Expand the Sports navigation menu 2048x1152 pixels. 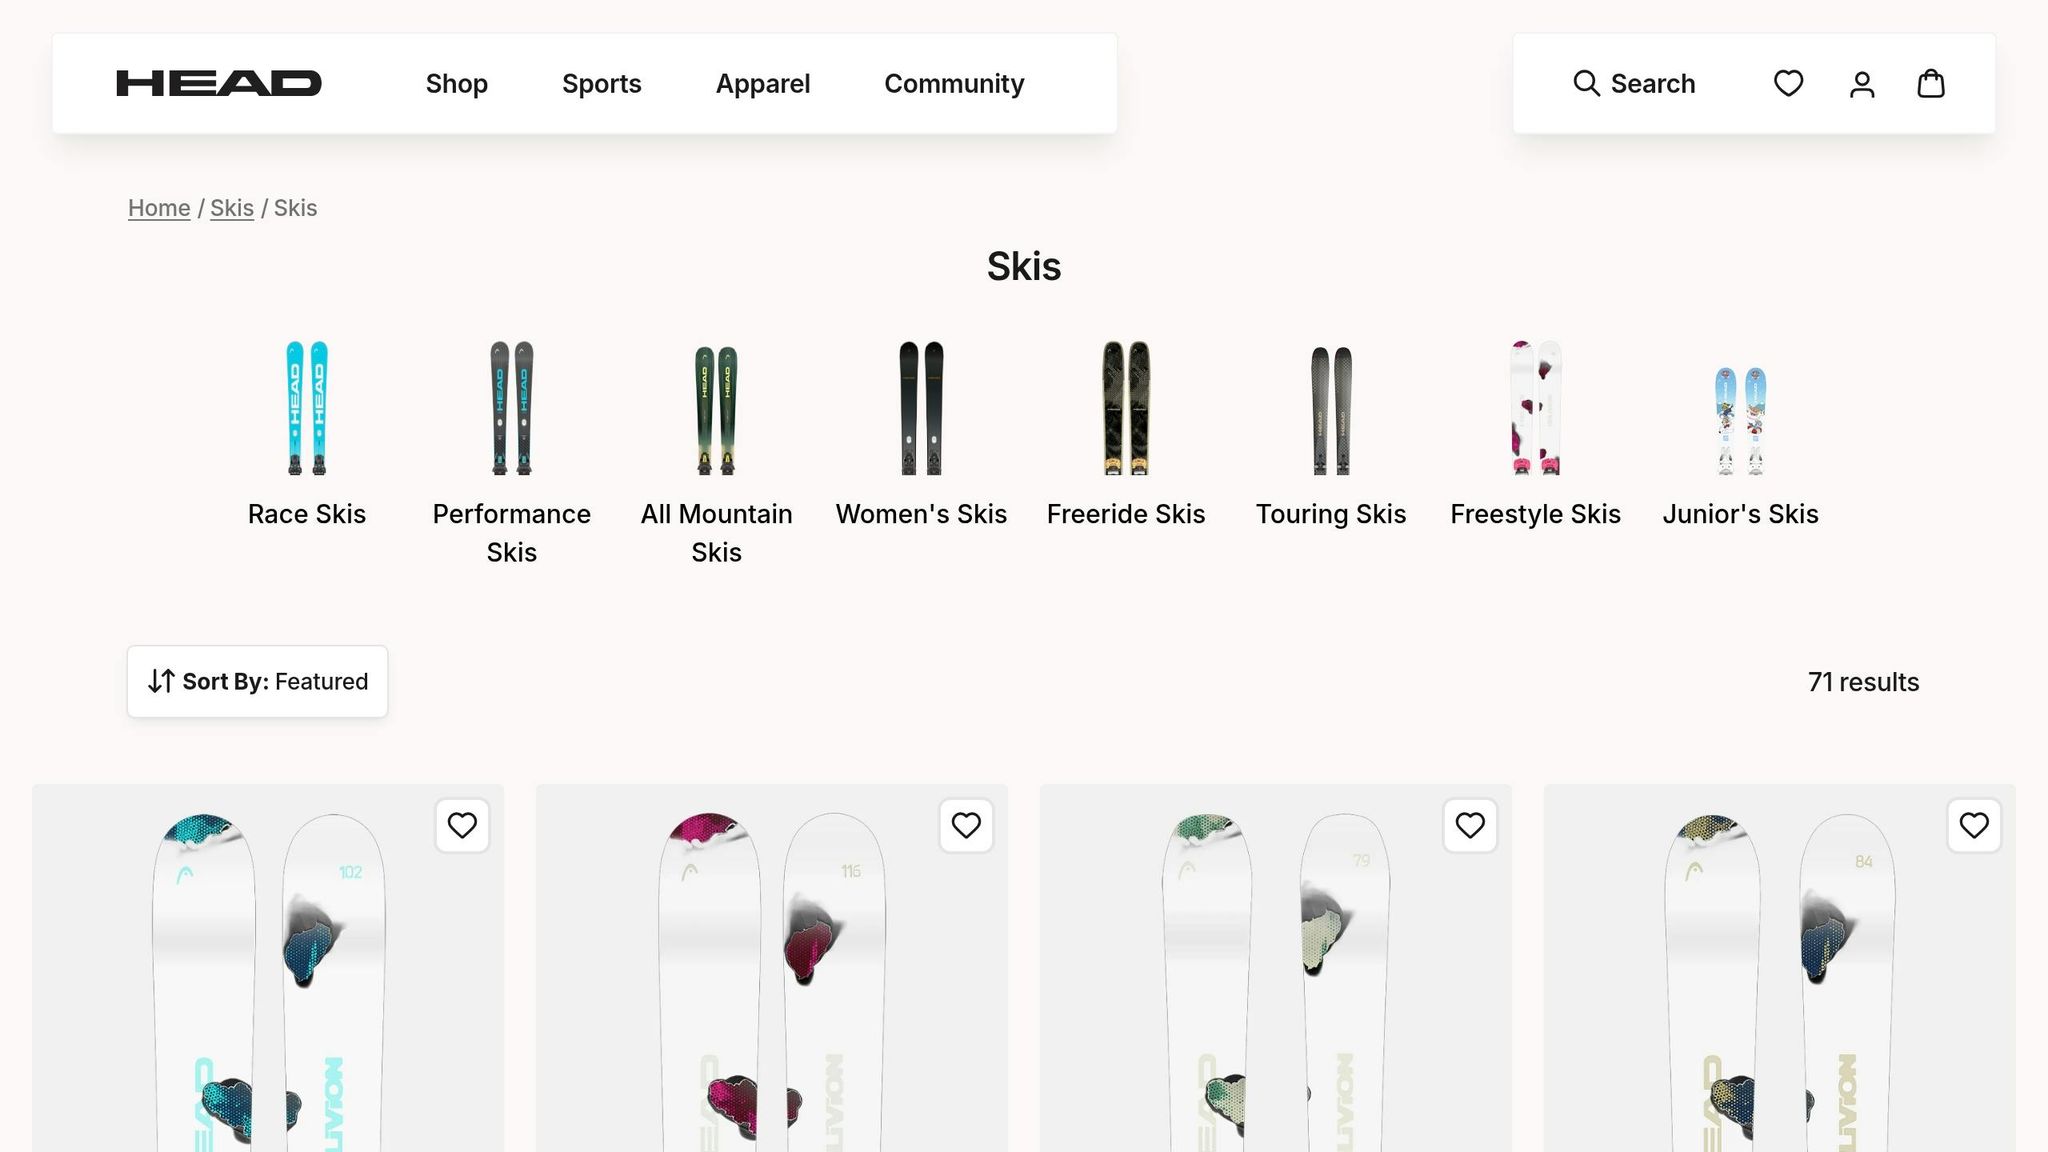pos(602,83)
